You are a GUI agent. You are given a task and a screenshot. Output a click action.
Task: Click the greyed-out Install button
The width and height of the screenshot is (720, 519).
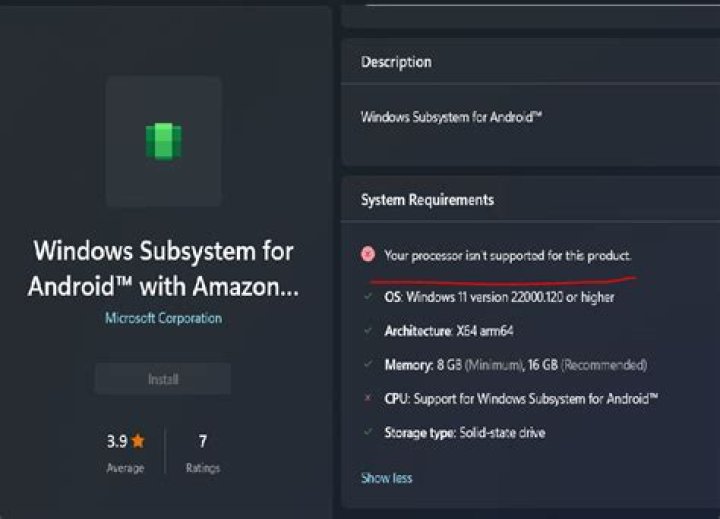(x=163, y=379)
